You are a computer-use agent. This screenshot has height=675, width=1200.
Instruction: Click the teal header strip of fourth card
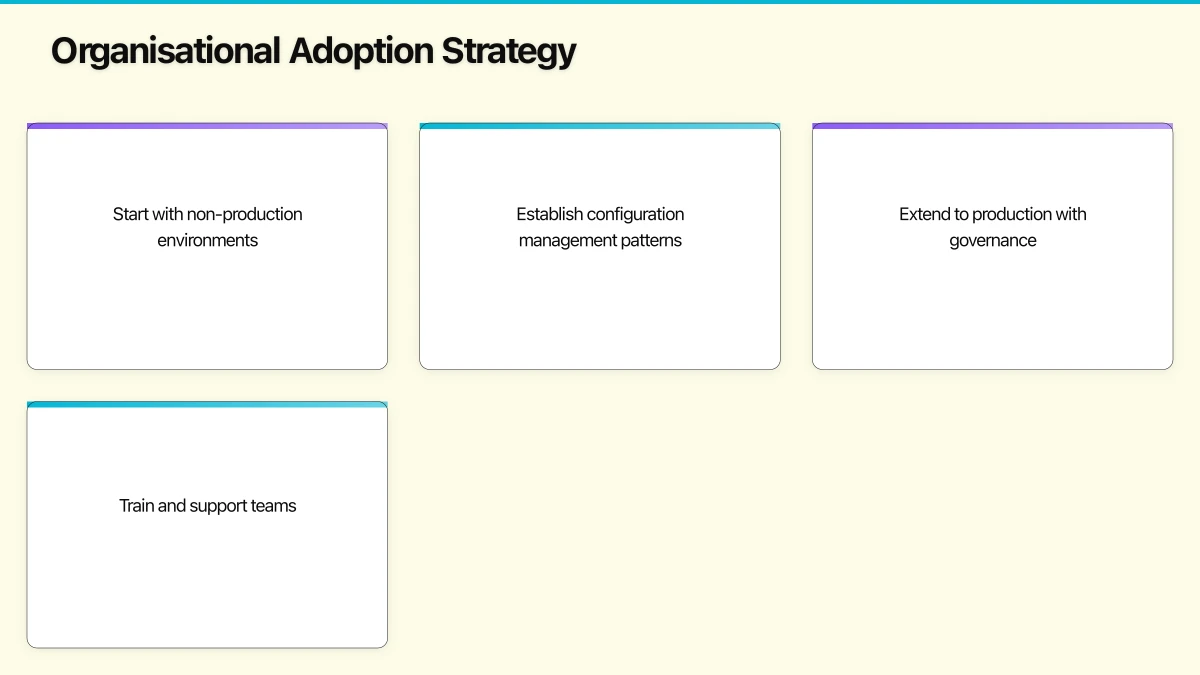pyautogui.click(x=207, y=405)
